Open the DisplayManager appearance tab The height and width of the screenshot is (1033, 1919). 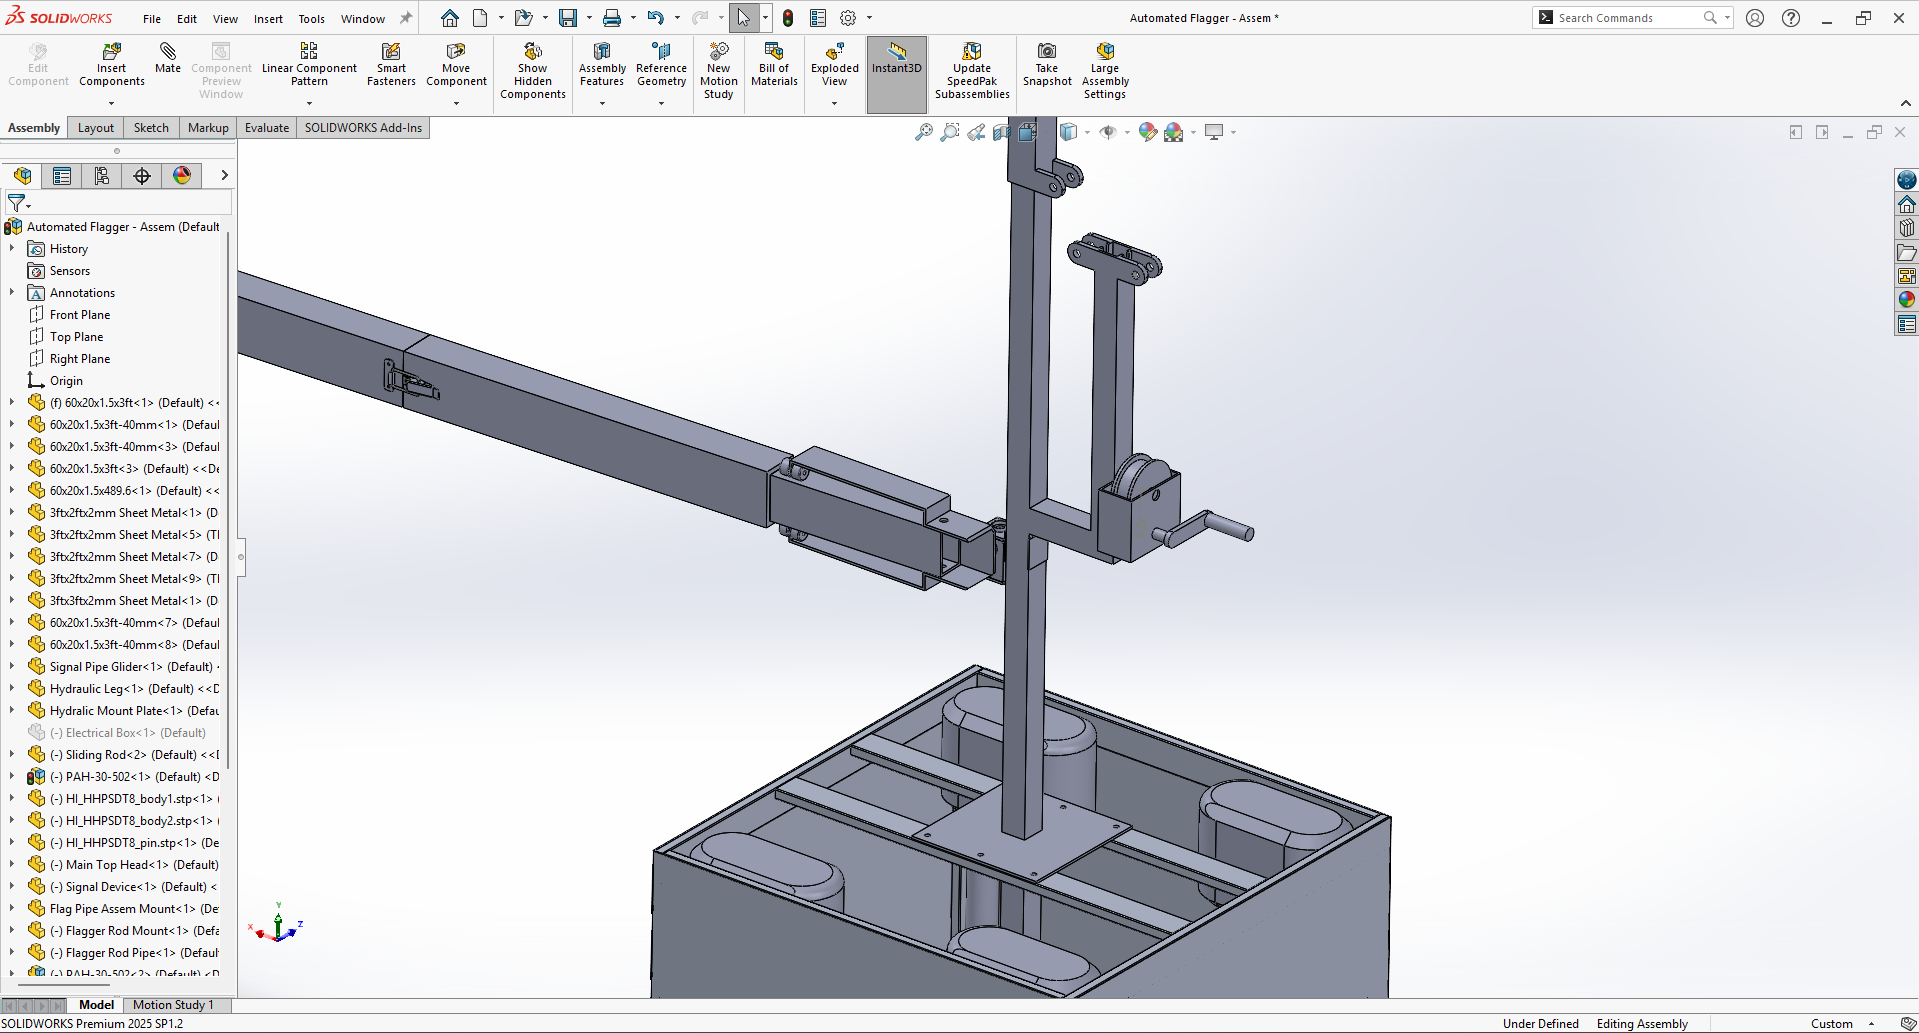pyautogui.click(x=182, y=176)
